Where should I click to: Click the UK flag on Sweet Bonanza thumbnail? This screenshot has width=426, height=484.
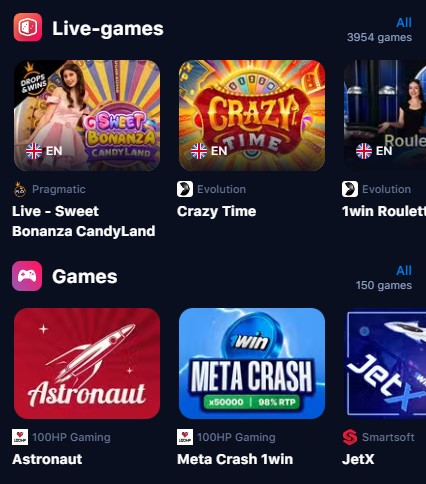click(34, 151)
